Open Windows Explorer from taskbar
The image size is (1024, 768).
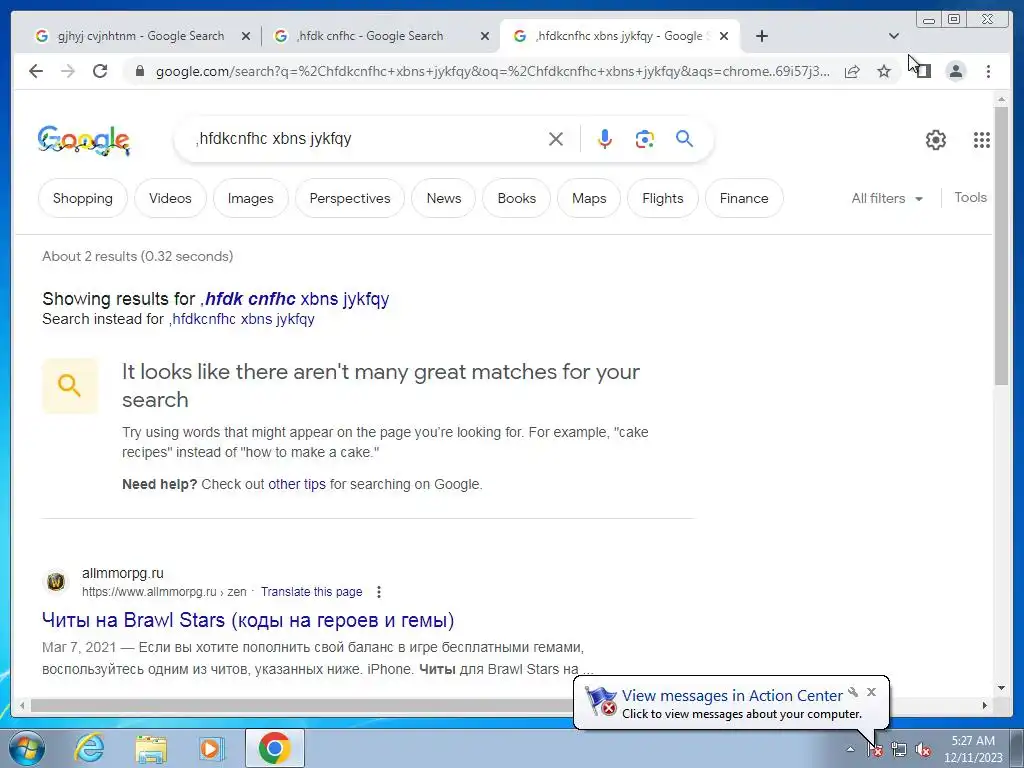click(151, 748)
